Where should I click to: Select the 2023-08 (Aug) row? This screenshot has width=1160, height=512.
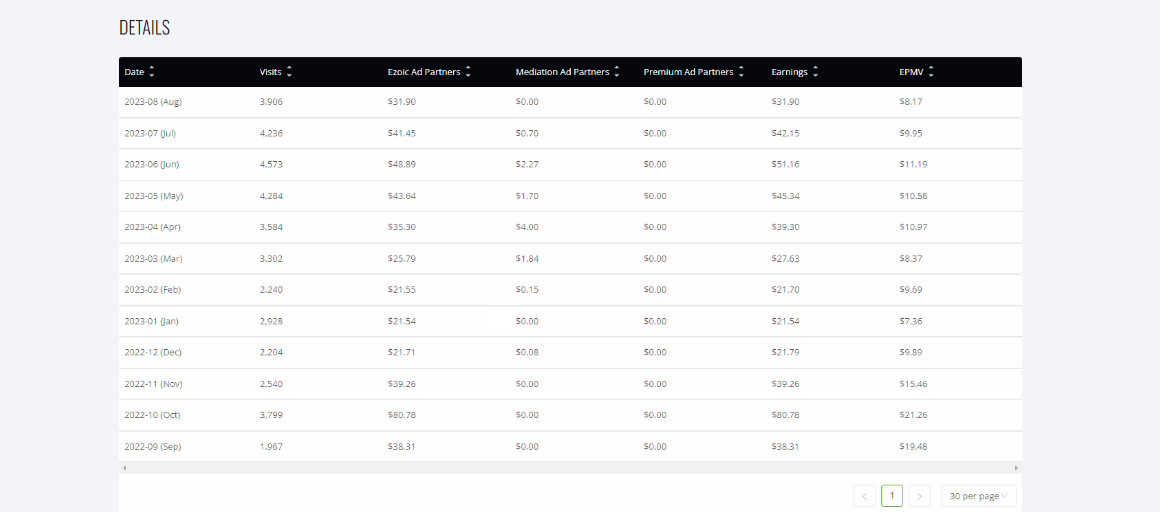pos(570,102)
